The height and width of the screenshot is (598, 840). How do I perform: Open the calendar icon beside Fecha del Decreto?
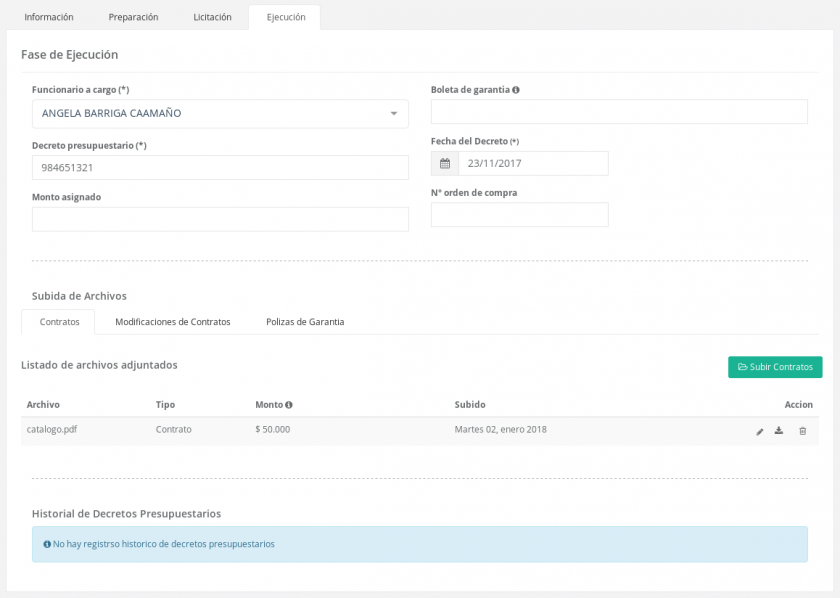pyautogui.click(x=443, y=162)
